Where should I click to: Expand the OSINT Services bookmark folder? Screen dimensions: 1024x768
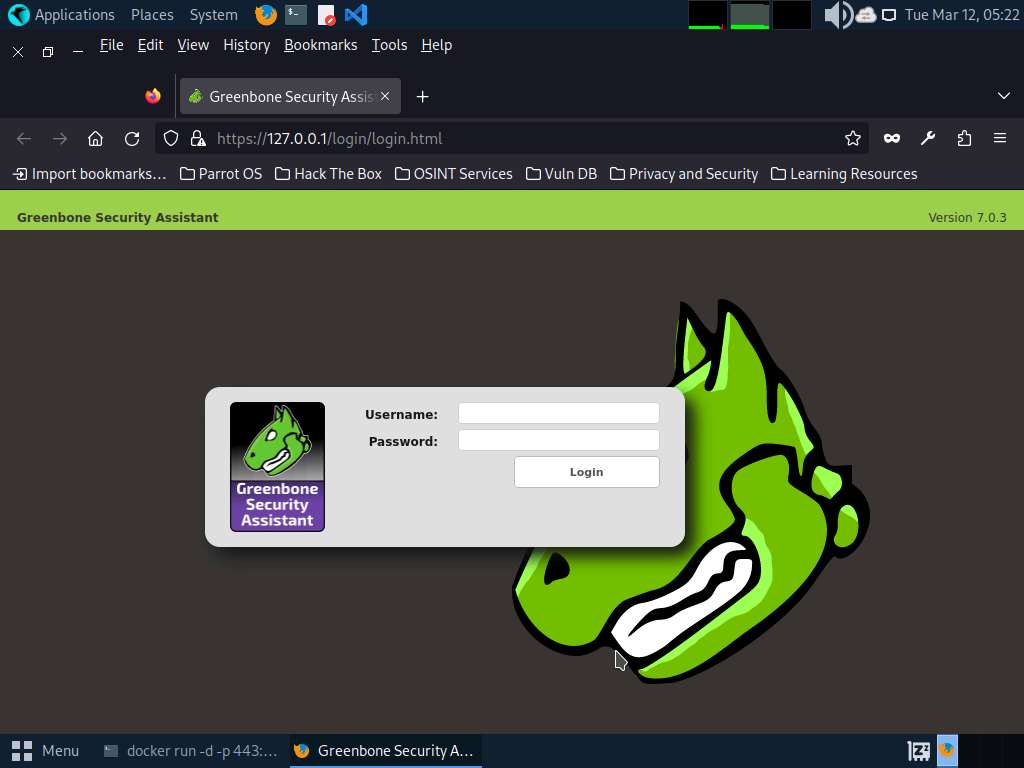(x=453, y=174)
